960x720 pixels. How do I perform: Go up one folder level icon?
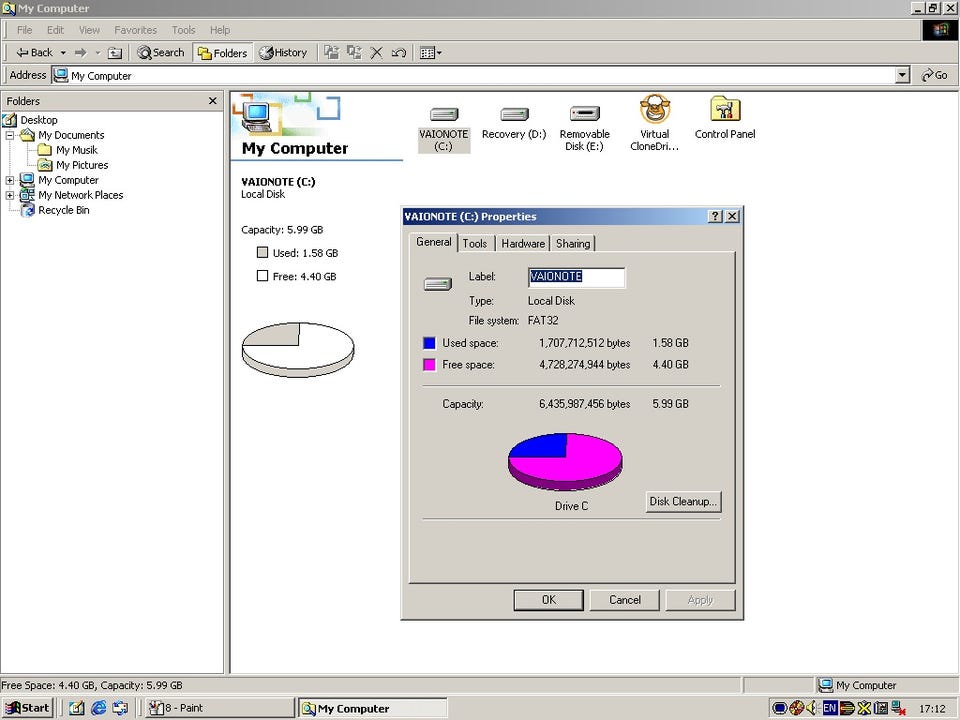115,53
